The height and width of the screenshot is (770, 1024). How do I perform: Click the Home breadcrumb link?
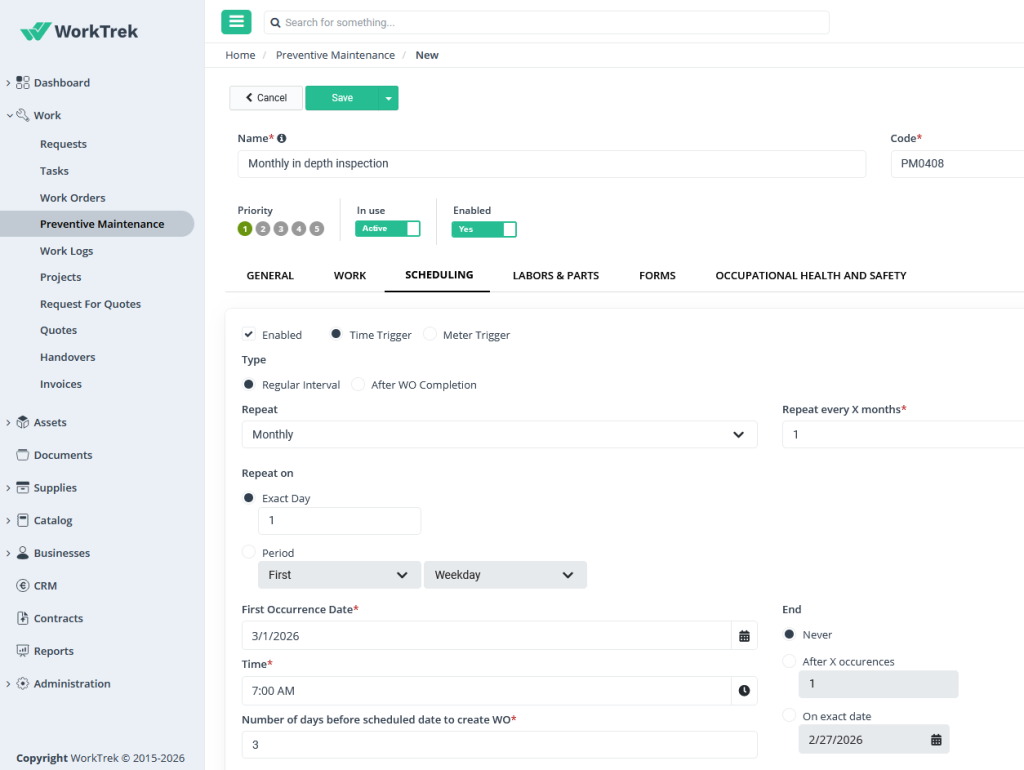coord(240,55)
